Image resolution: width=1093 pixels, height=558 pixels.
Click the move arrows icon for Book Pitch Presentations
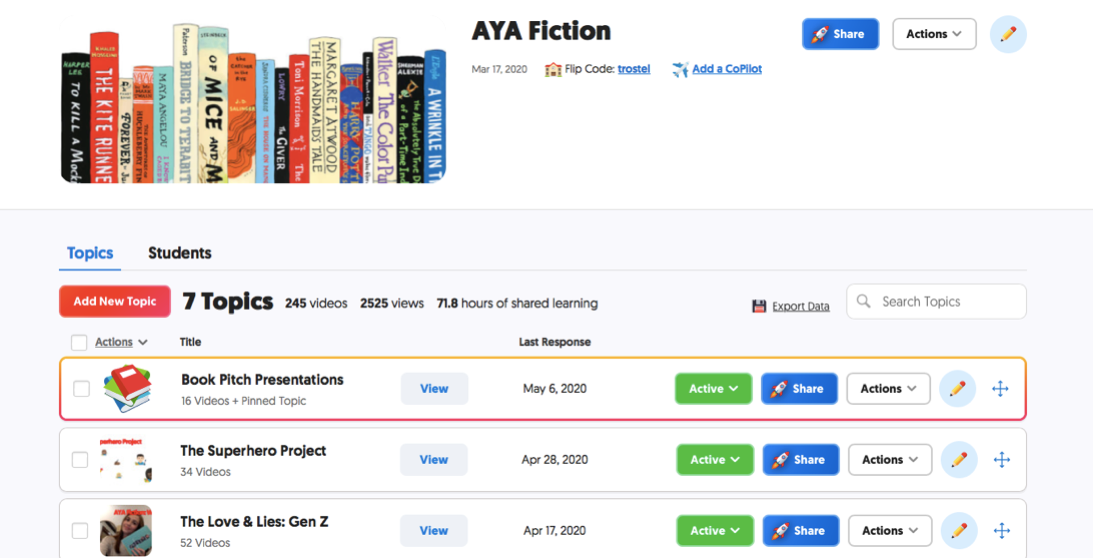click(x=1000, y=389)
